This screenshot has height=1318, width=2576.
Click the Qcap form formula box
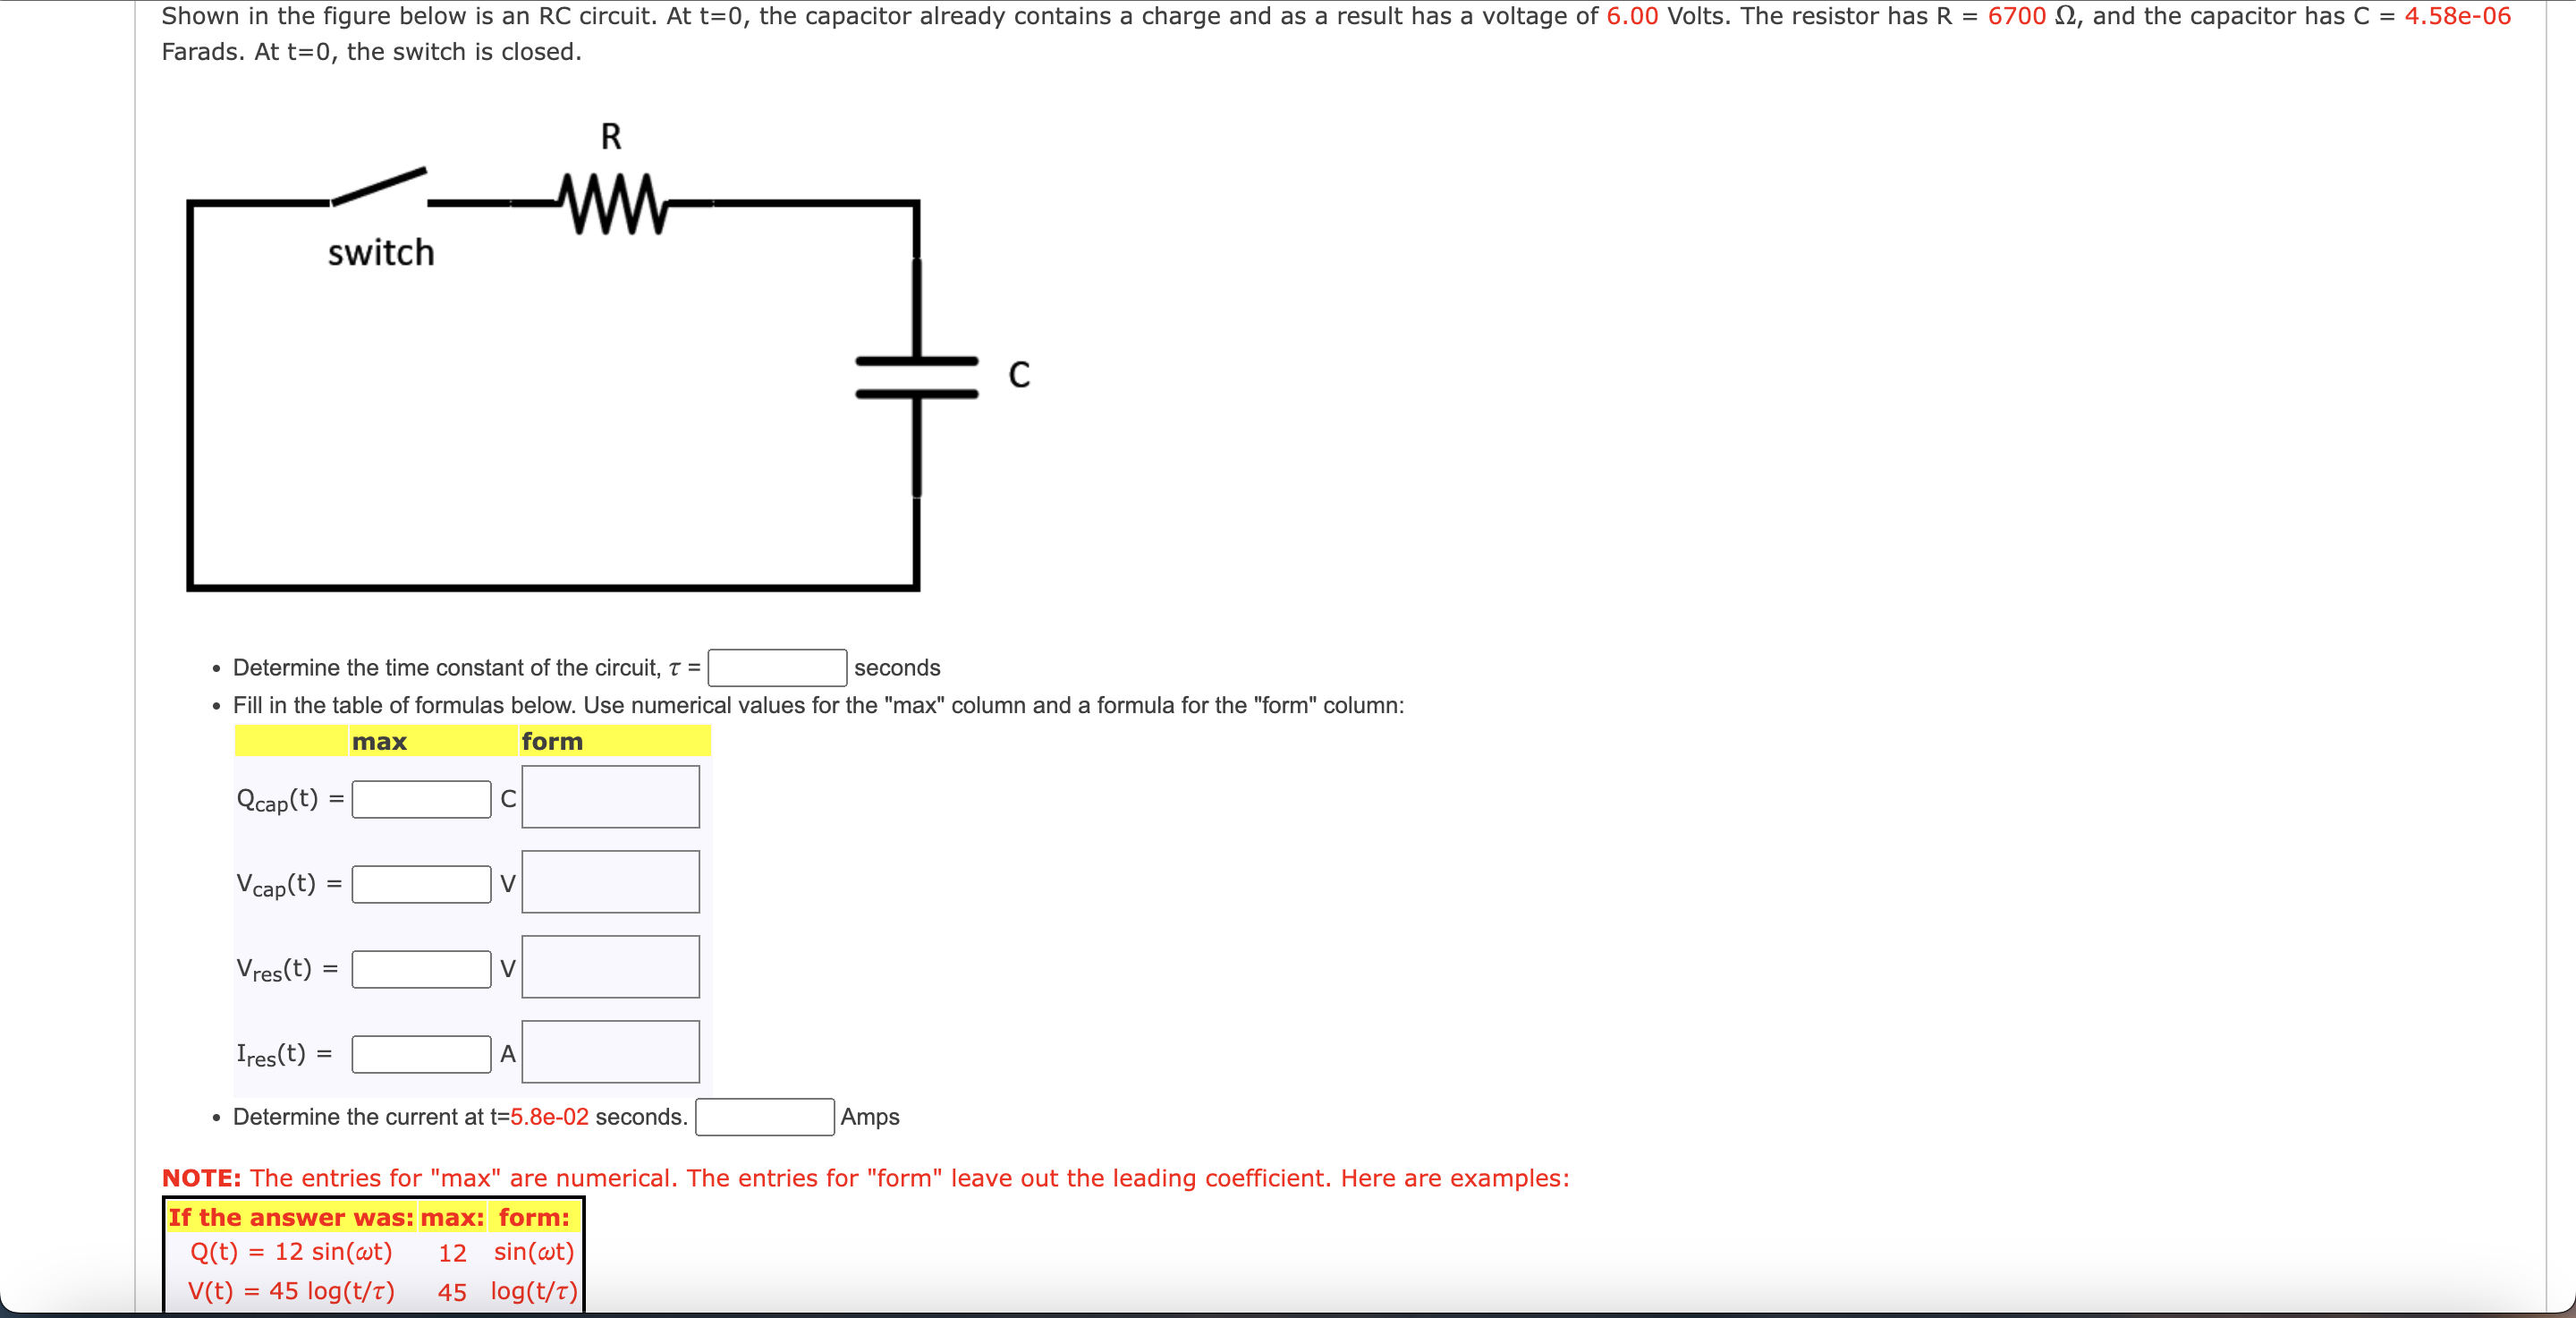[x=610, y=797]
